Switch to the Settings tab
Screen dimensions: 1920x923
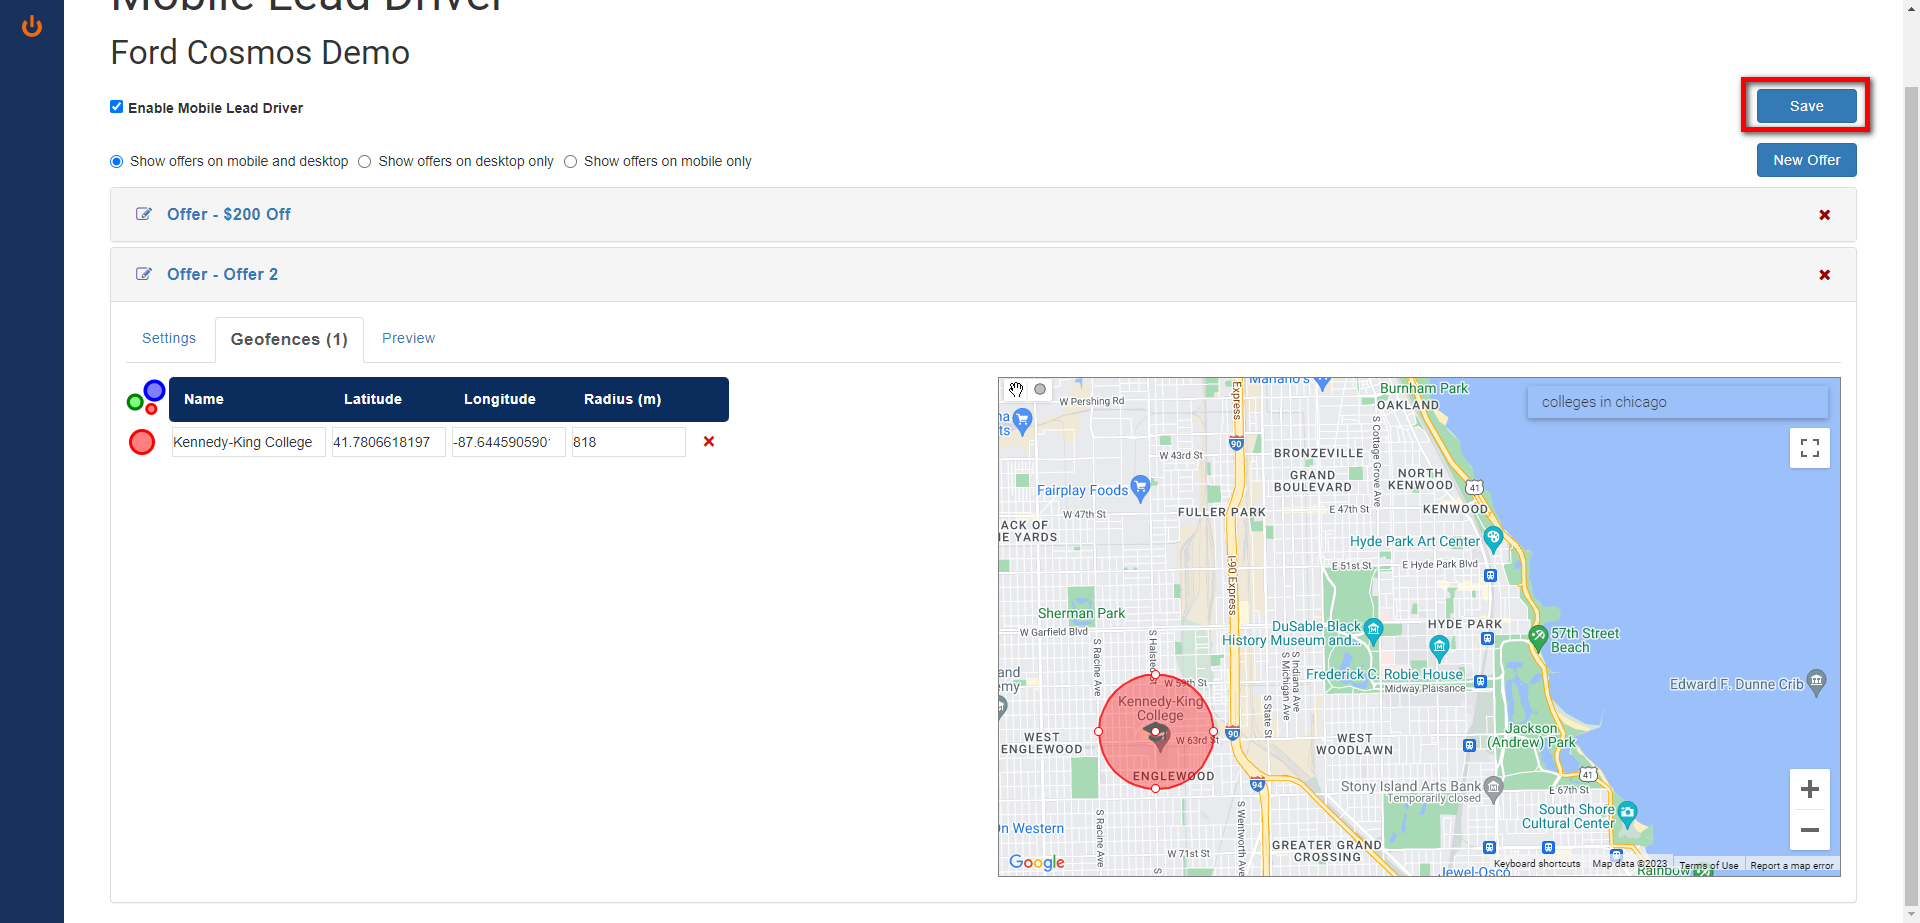point(169,338)
